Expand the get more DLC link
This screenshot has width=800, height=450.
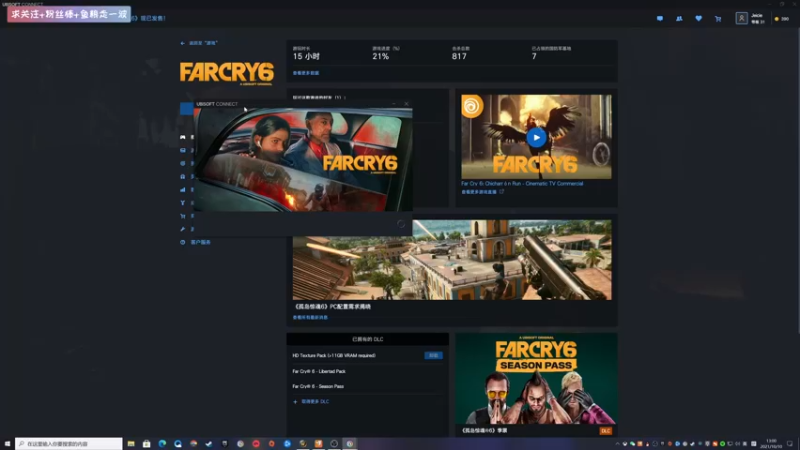(x=311, y=402)
